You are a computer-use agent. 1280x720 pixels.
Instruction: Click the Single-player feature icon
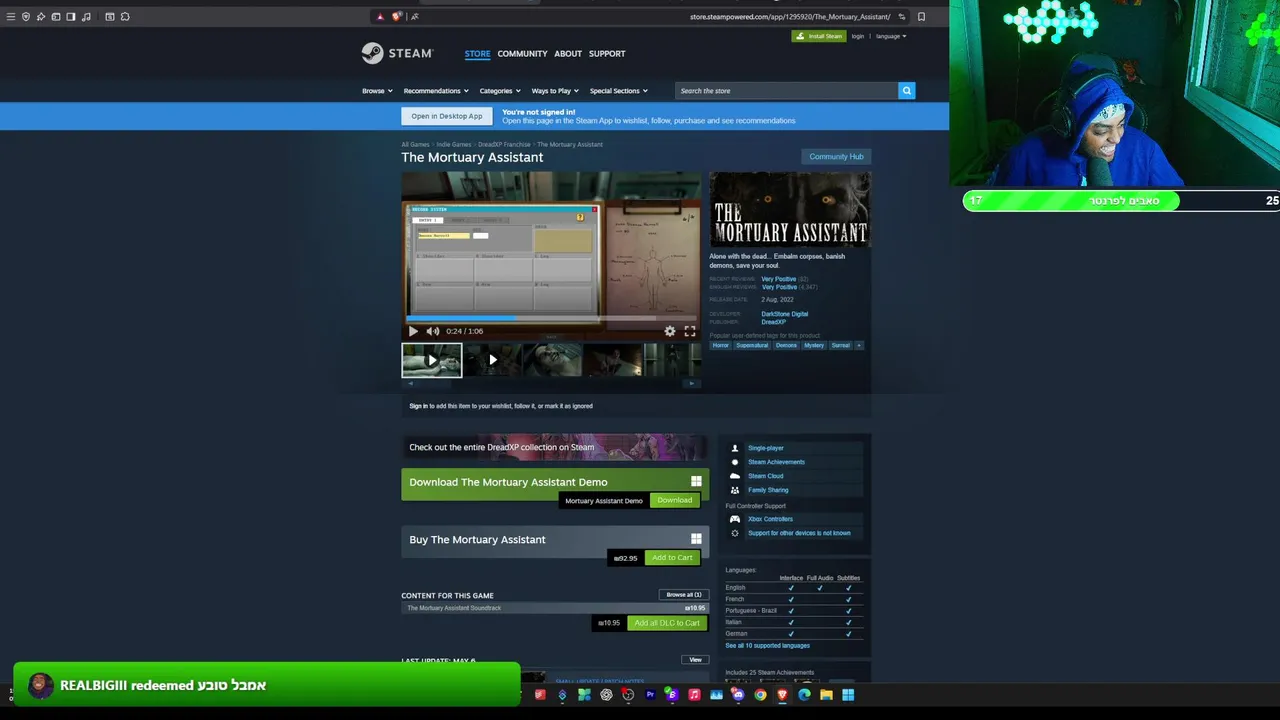point(735,448)
